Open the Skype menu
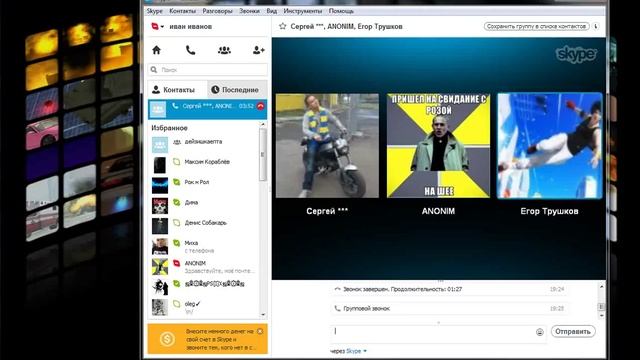The height and width of the screenshot is (360, 640). tap(155, 11)
